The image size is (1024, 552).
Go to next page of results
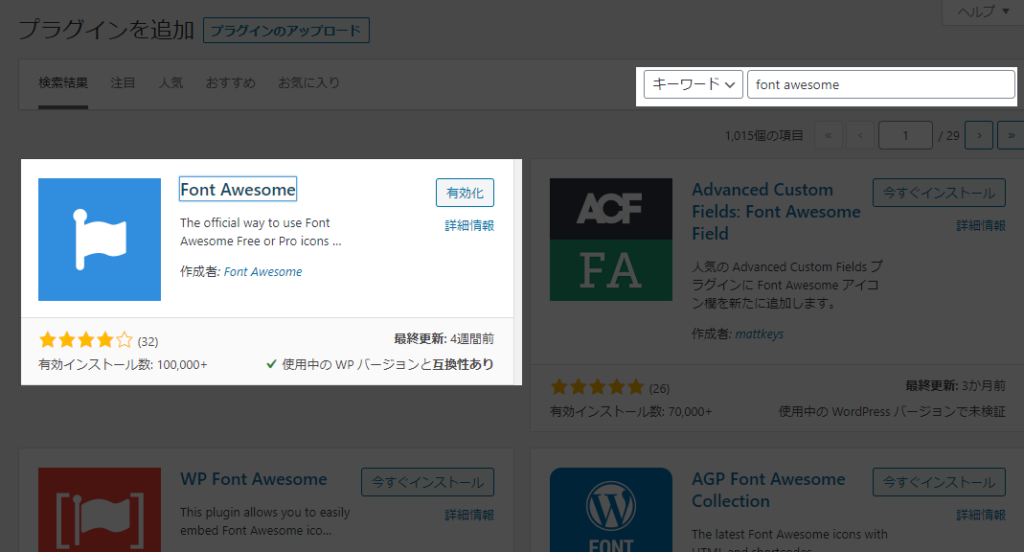pyautogui.click(x=980, y=135)
